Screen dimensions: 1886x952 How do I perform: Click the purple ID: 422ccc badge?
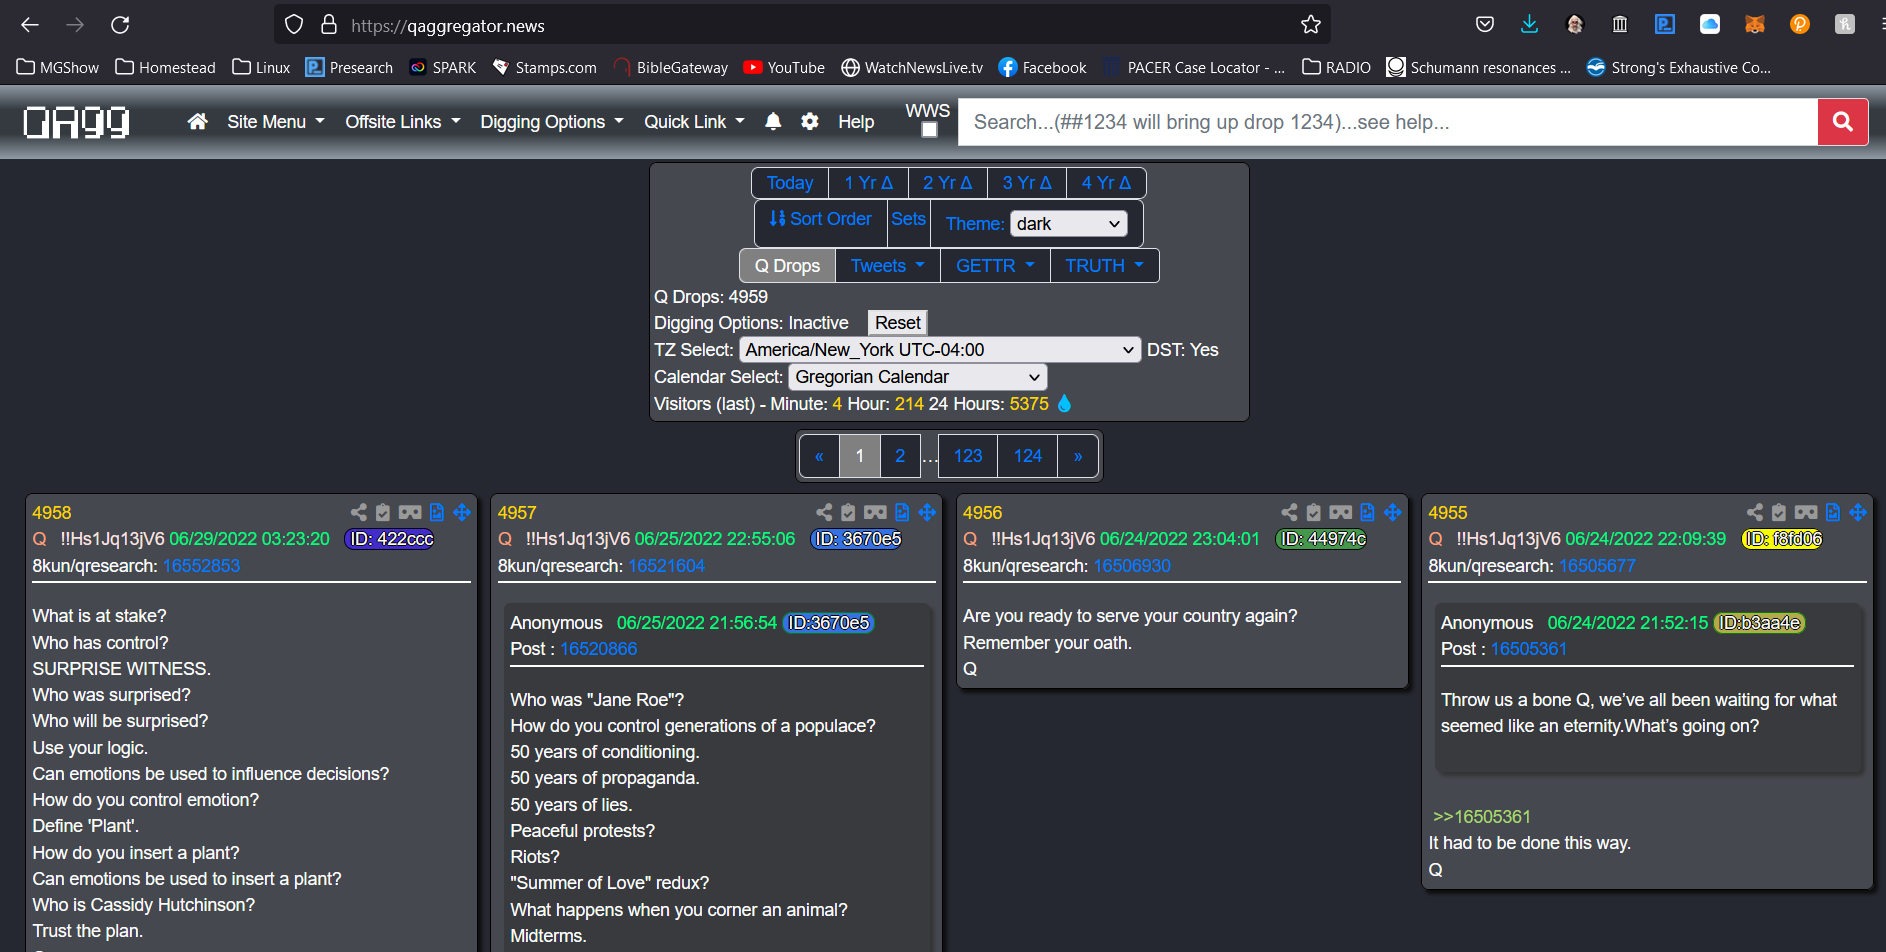pos(390,539)
